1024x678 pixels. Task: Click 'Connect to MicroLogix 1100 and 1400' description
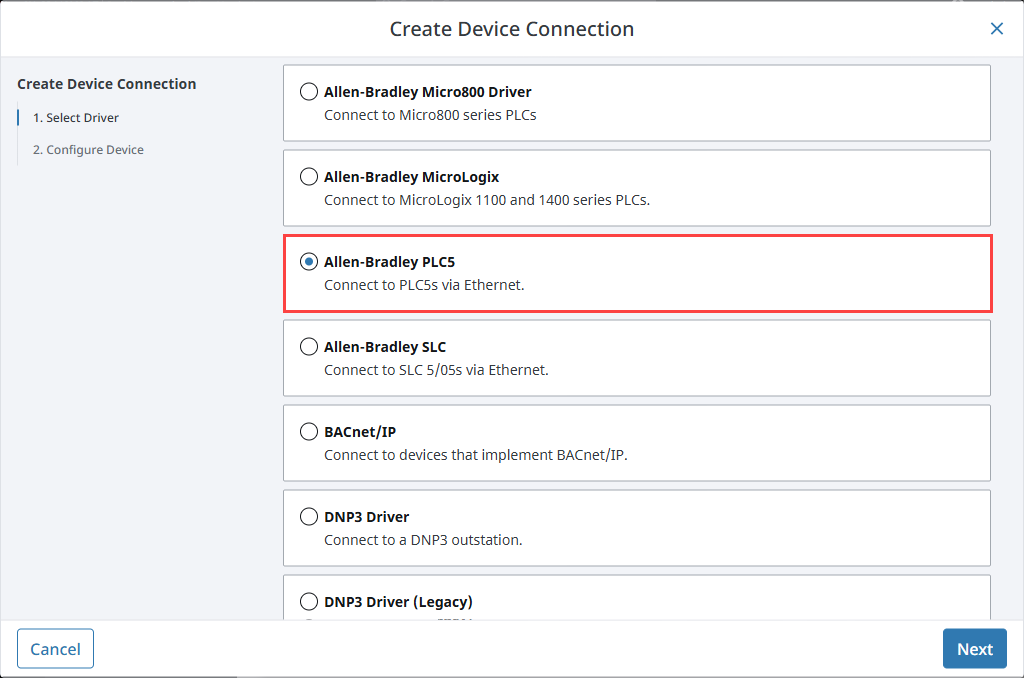[487, 200]
